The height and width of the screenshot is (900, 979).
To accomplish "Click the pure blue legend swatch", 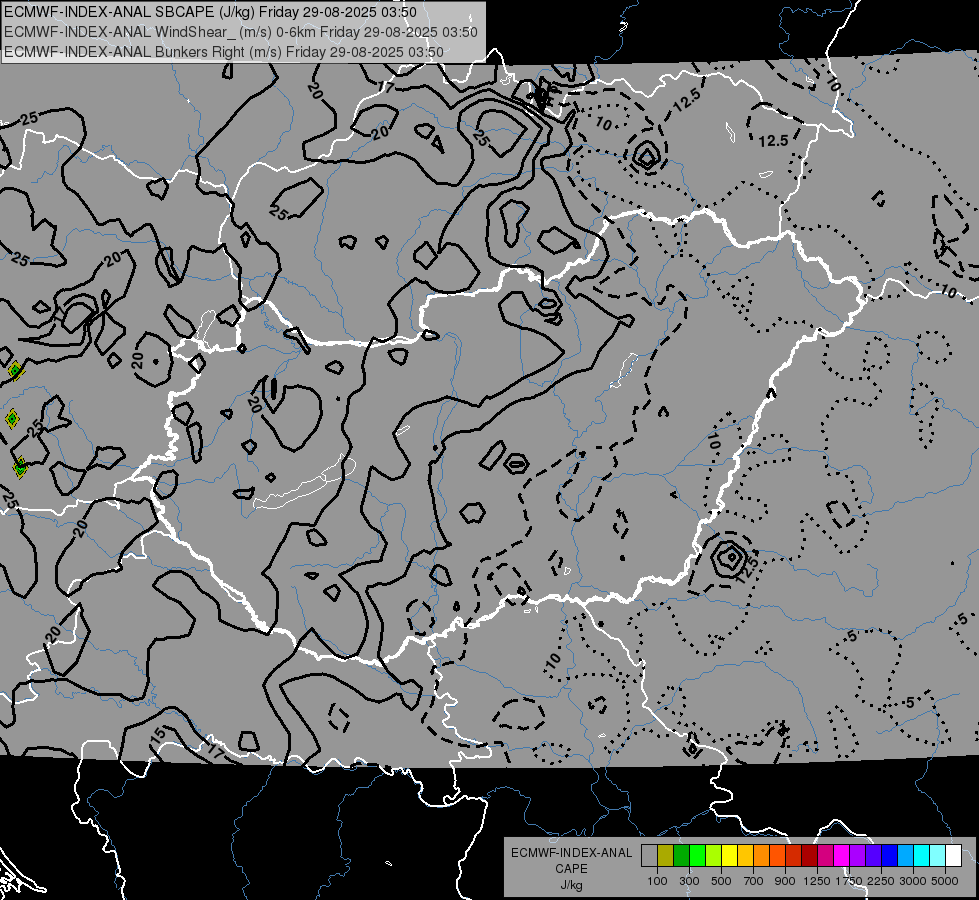I will click(x=889, y=855).
